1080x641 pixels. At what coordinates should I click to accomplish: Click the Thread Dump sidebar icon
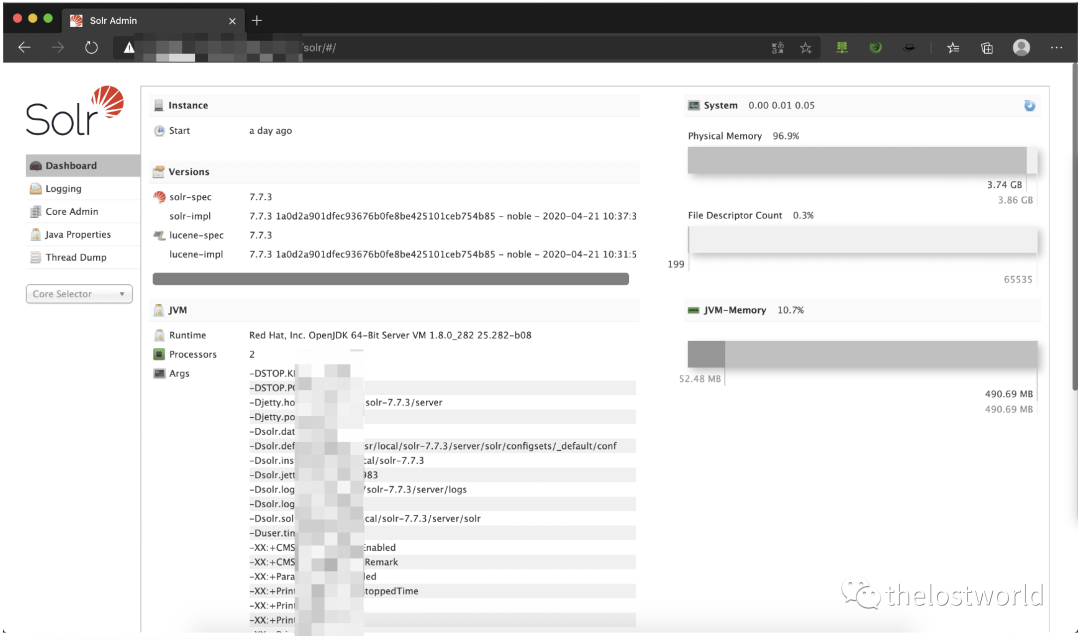36,258
